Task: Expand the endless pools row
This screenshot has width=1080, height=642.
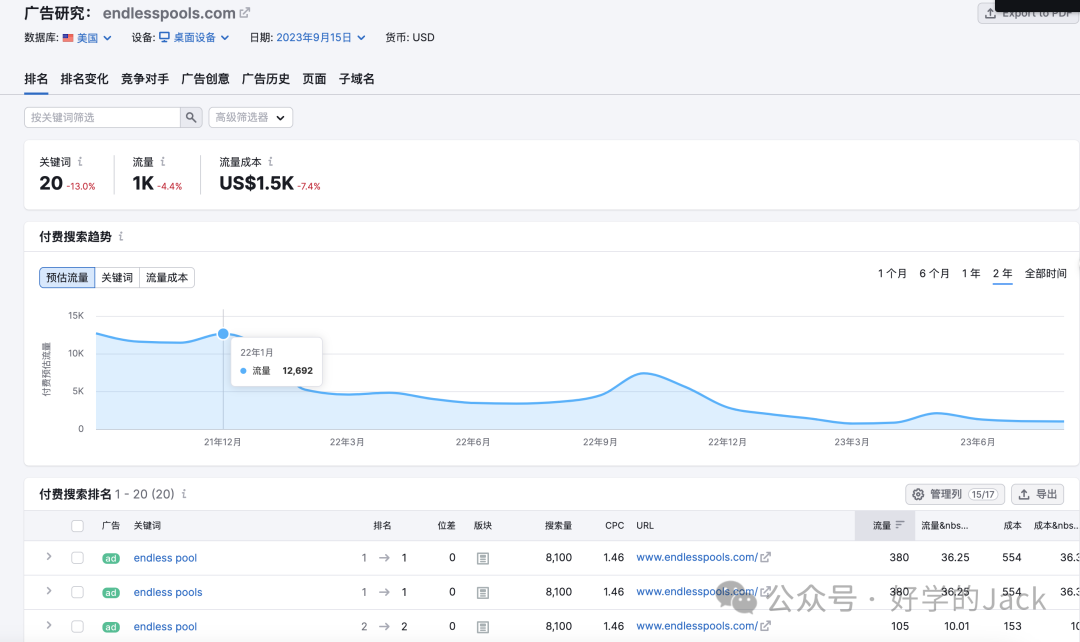Action: [x=49, y=591]
